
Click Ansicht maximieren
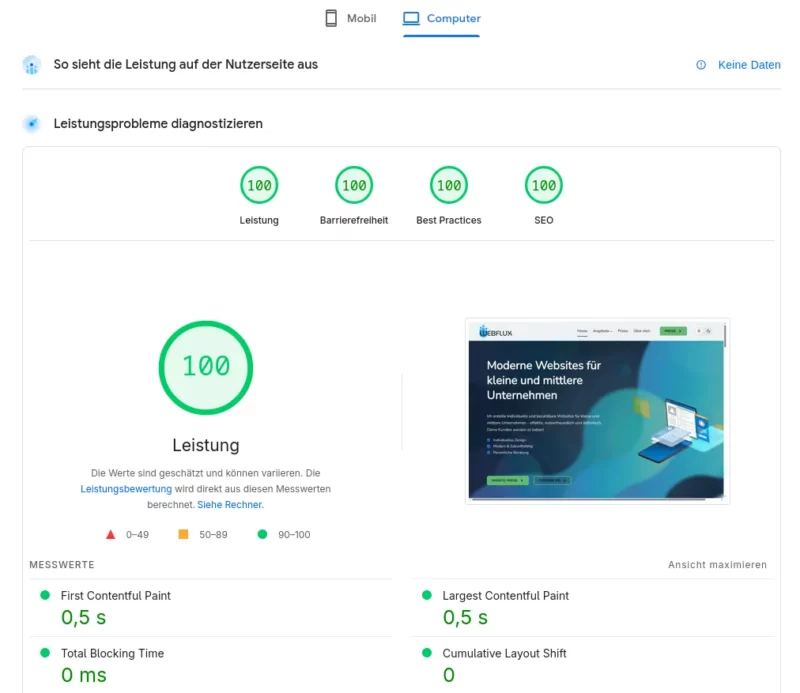717,565
